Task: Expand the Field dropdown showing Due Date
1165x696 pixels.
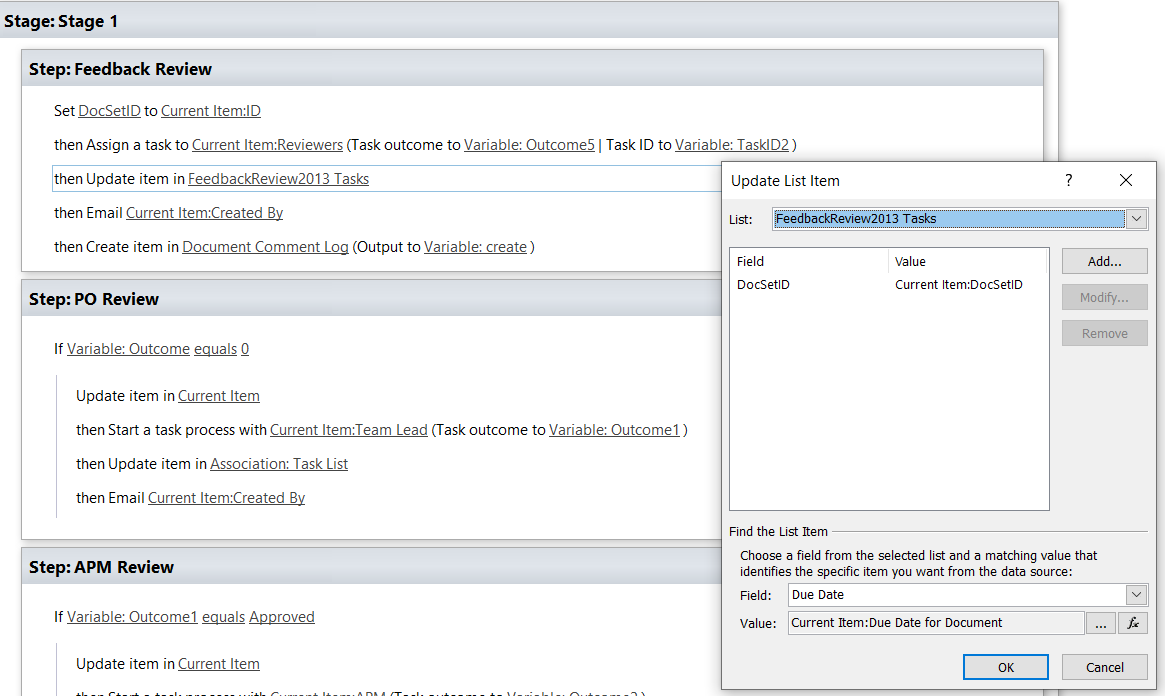Action: (1136, 594)
